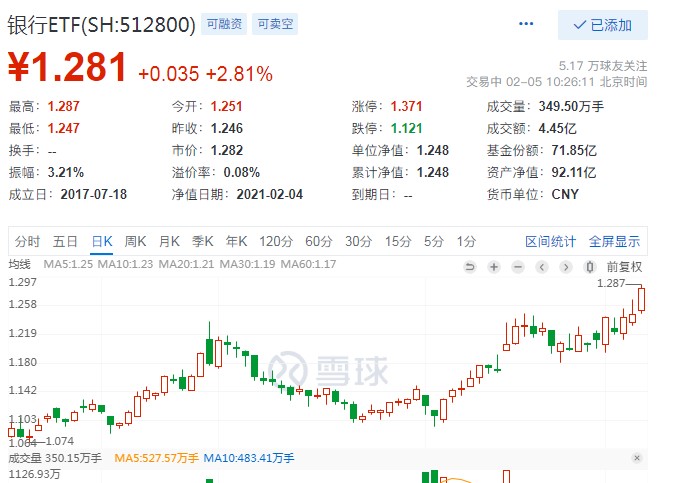Click the 5.17 万球友关注 followers text
Viewport: 679px width, 483px height.
click(603, 66)
